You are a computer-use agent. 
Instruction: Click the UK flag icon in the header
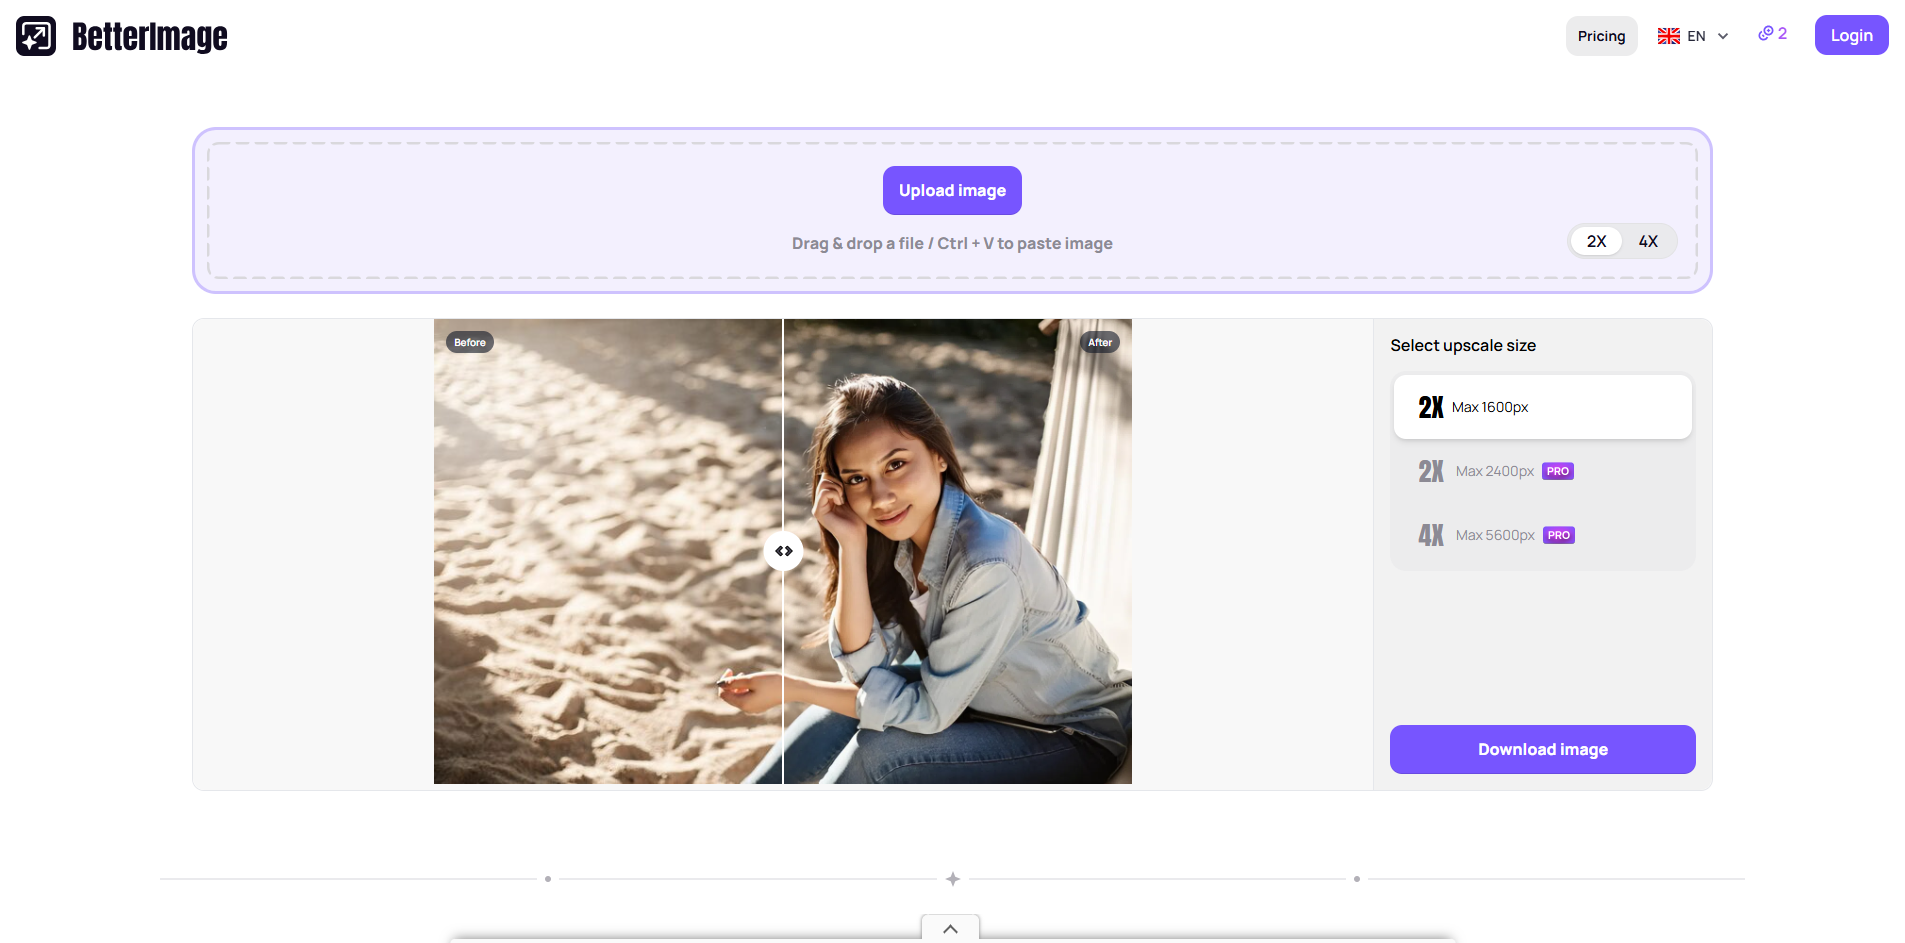pos(1667,35)
